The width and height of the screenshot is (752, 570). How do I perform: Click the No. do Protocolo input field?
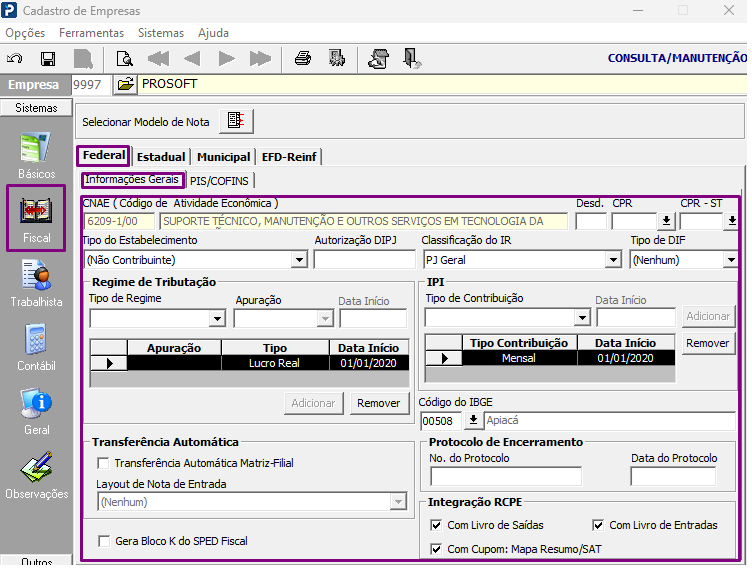pyautogui.click(x=506, y=477)
